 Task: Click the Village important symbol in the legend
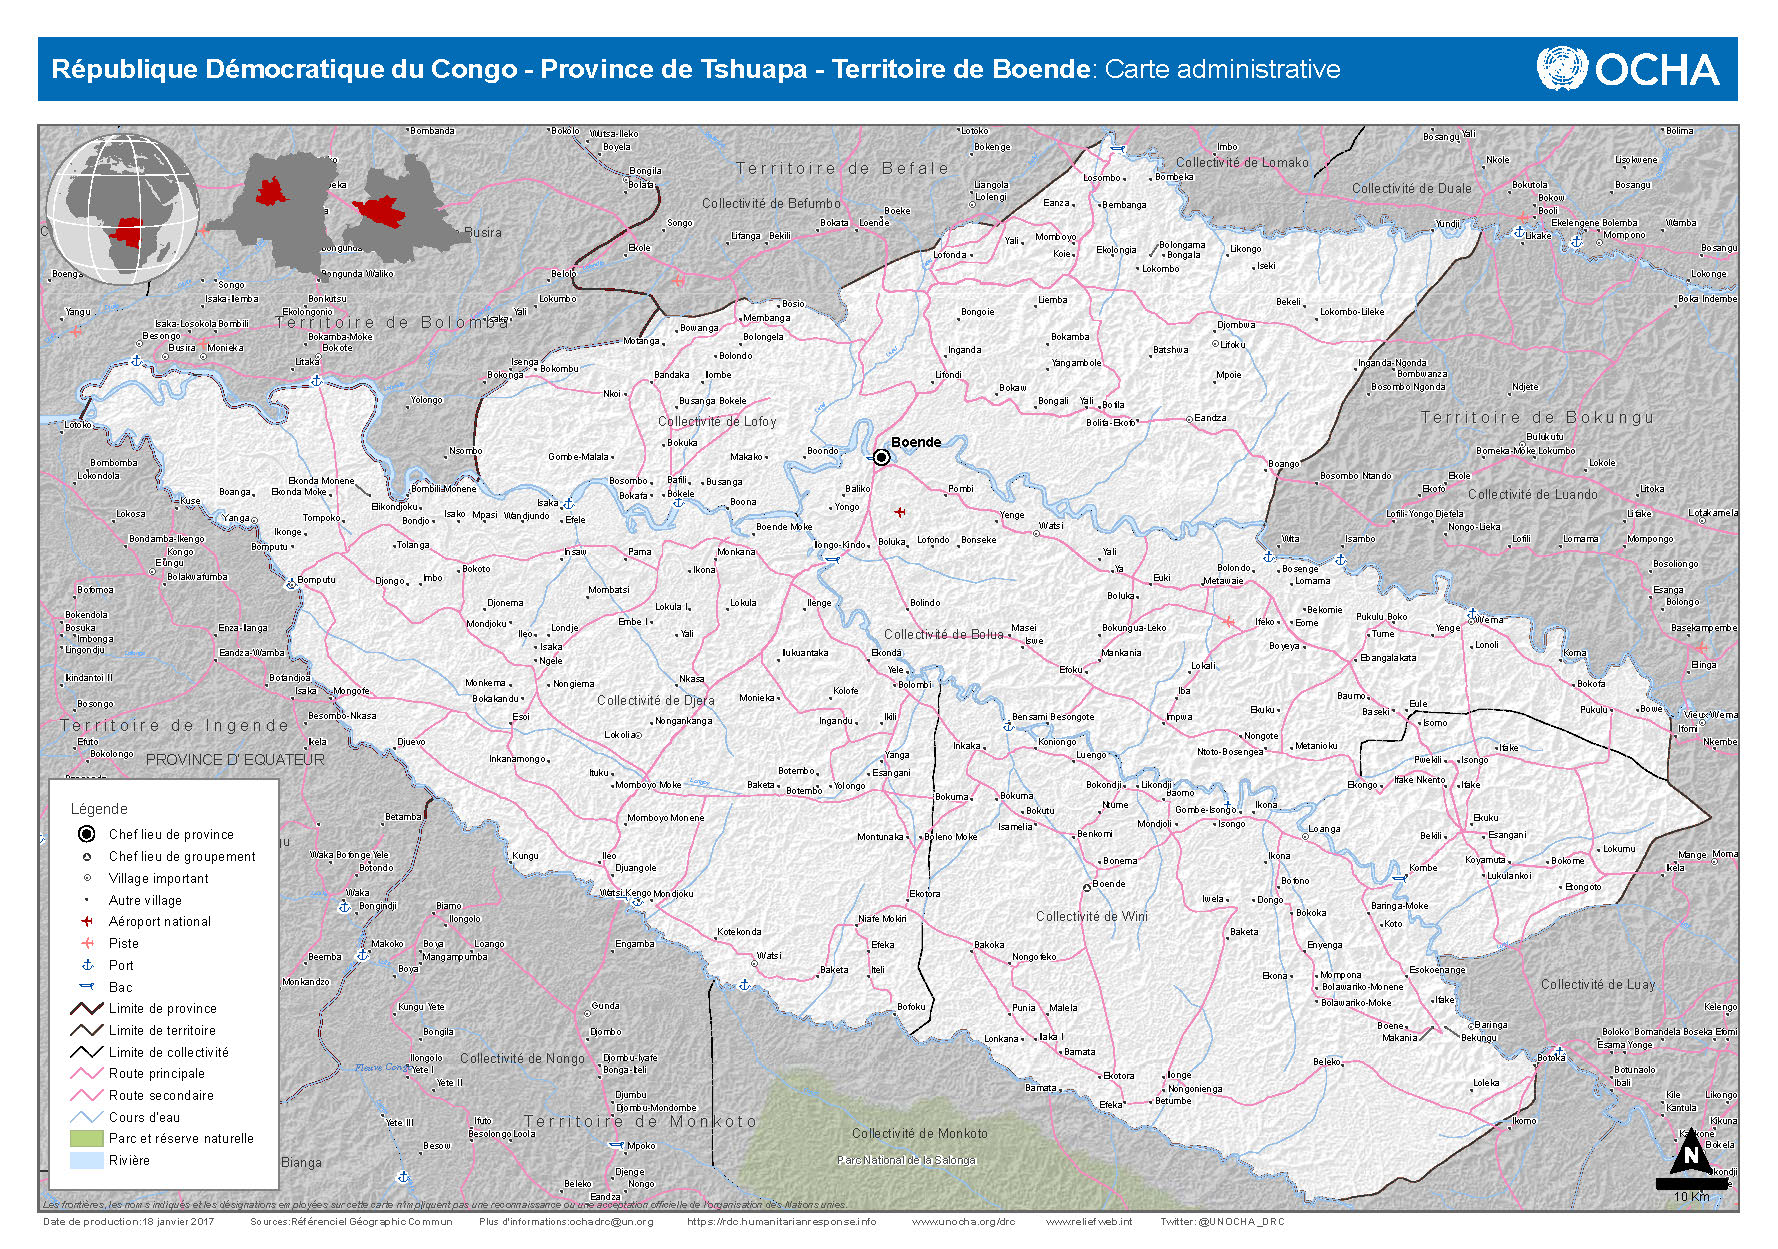87,878
